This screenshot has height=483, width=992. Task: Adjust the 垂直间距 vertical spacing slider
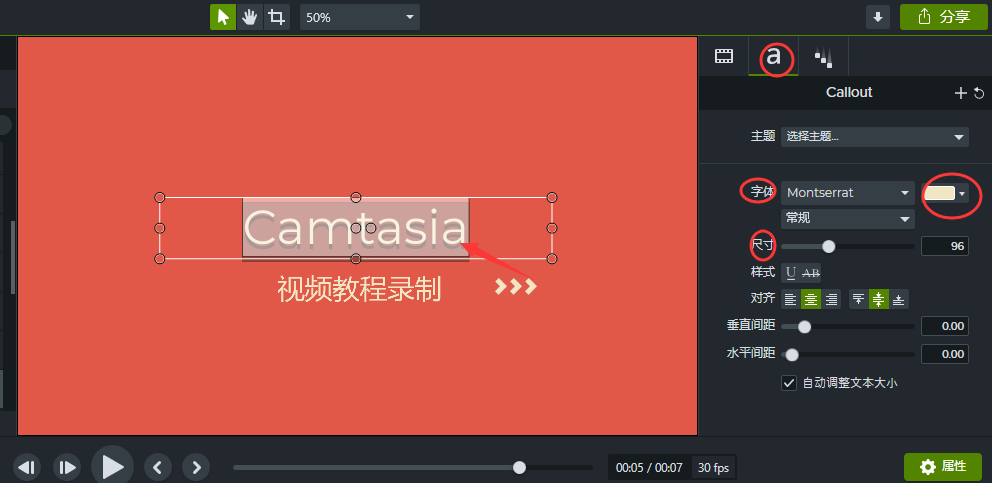click(804, 327)
